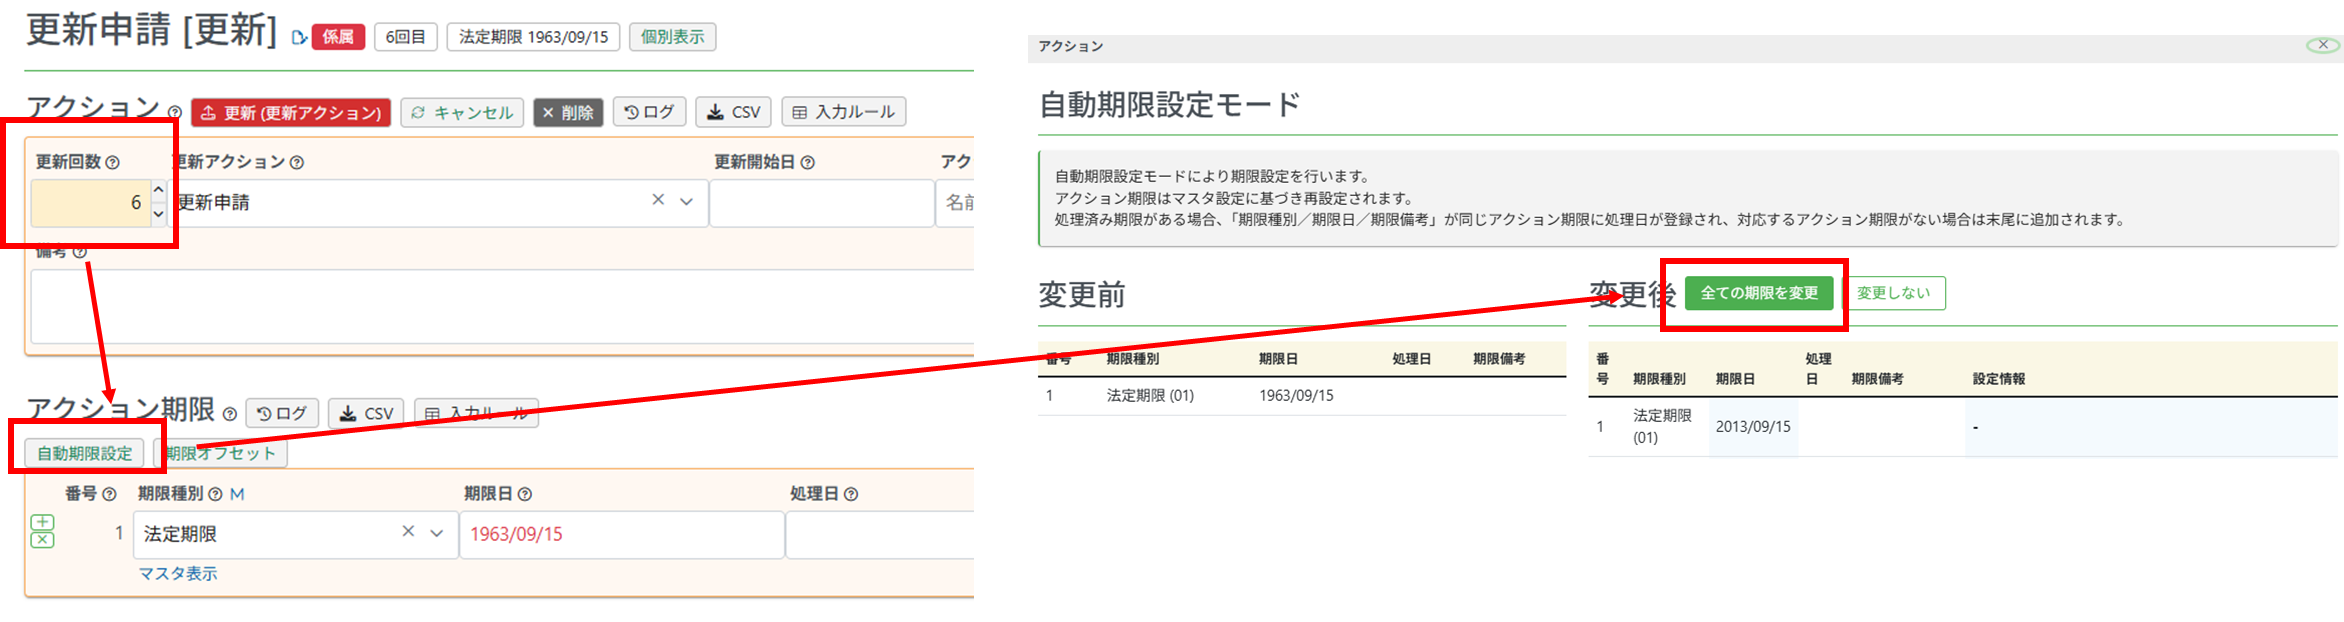
Task: Click help icon next to 更新回数 label
Action: coord(113,162)
